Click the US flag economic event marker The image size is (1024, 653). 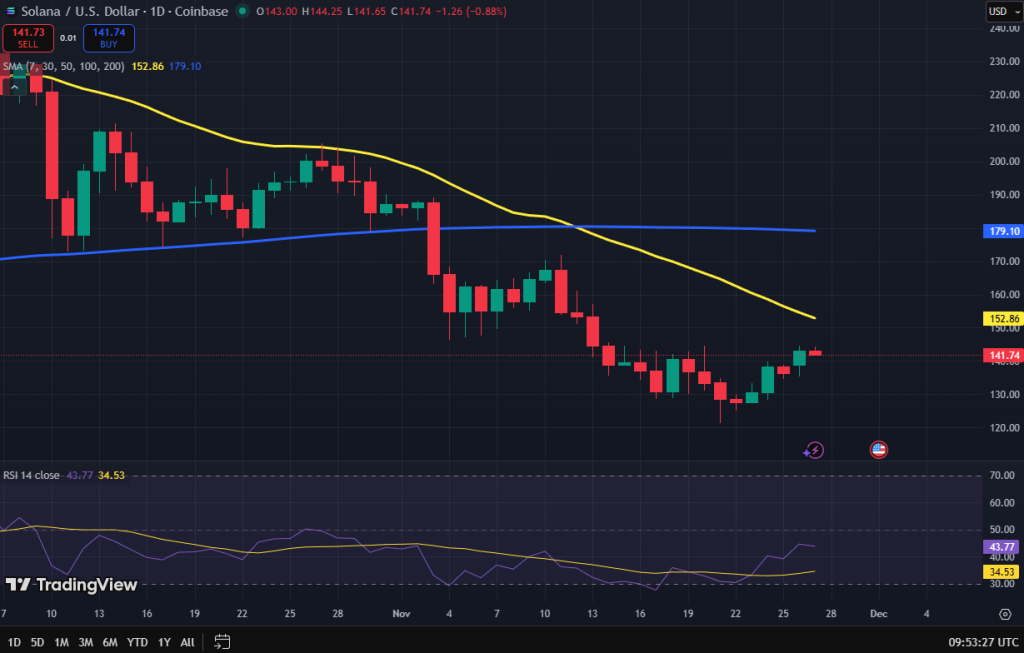879,450
